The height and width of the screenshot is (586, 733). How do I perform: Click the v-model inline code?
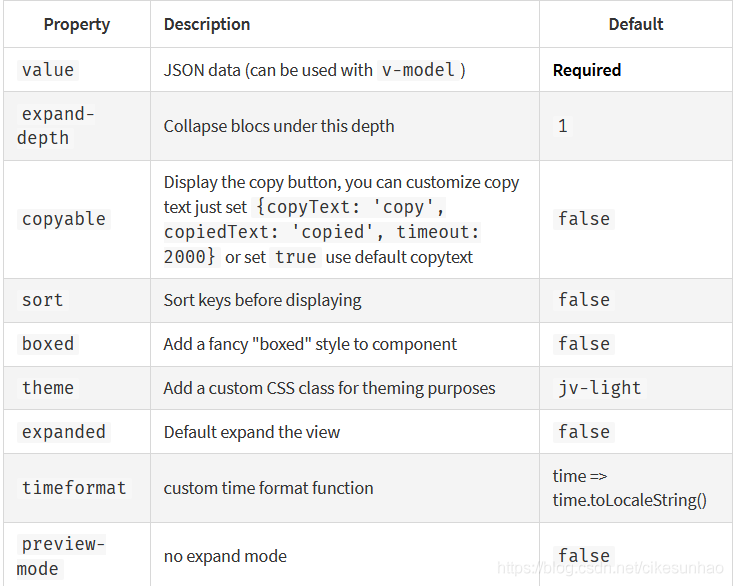(418, 70)
